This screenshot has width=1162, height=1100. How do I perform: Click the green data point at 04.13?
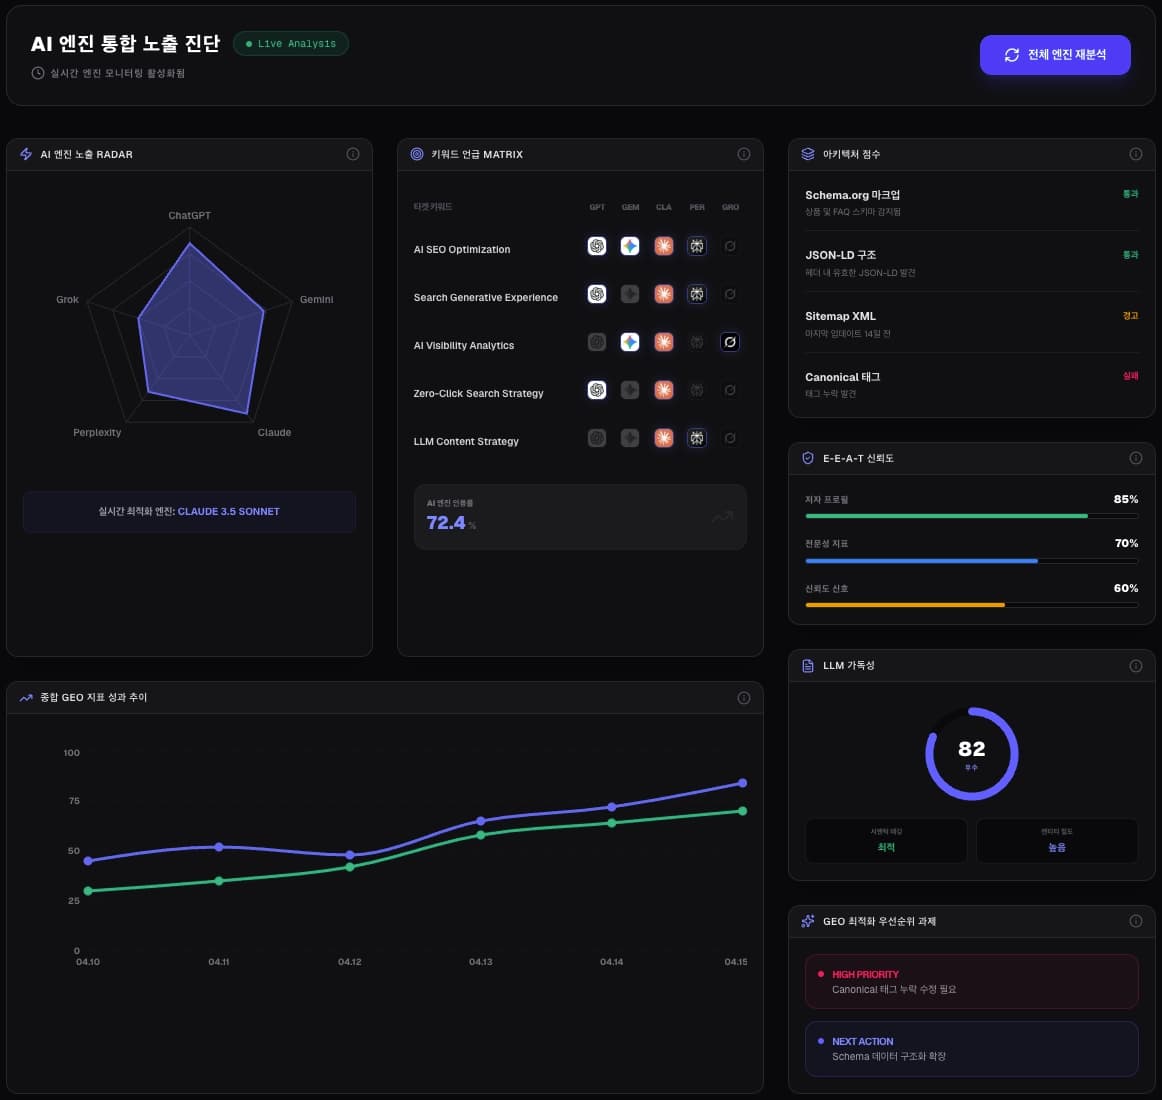(480, 835)
